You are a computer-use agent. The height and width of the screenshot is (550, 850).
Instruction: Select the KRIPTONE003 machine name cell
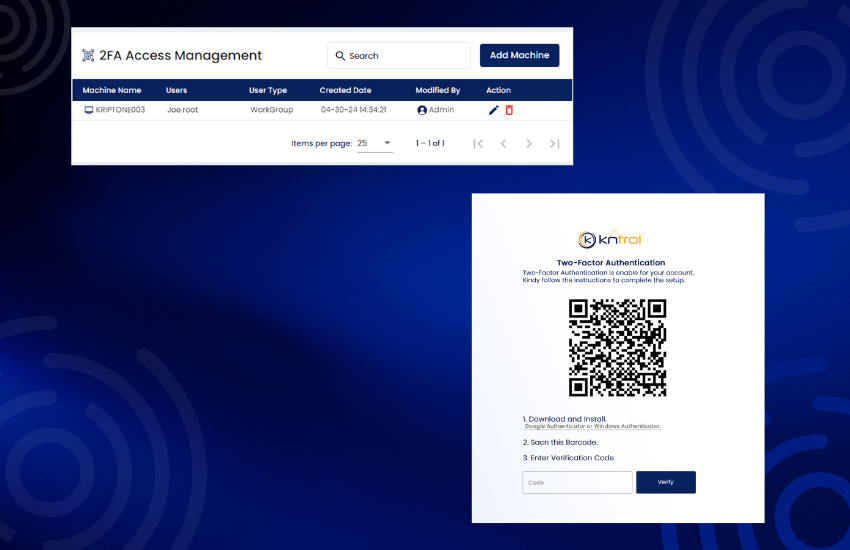point(120,110)
